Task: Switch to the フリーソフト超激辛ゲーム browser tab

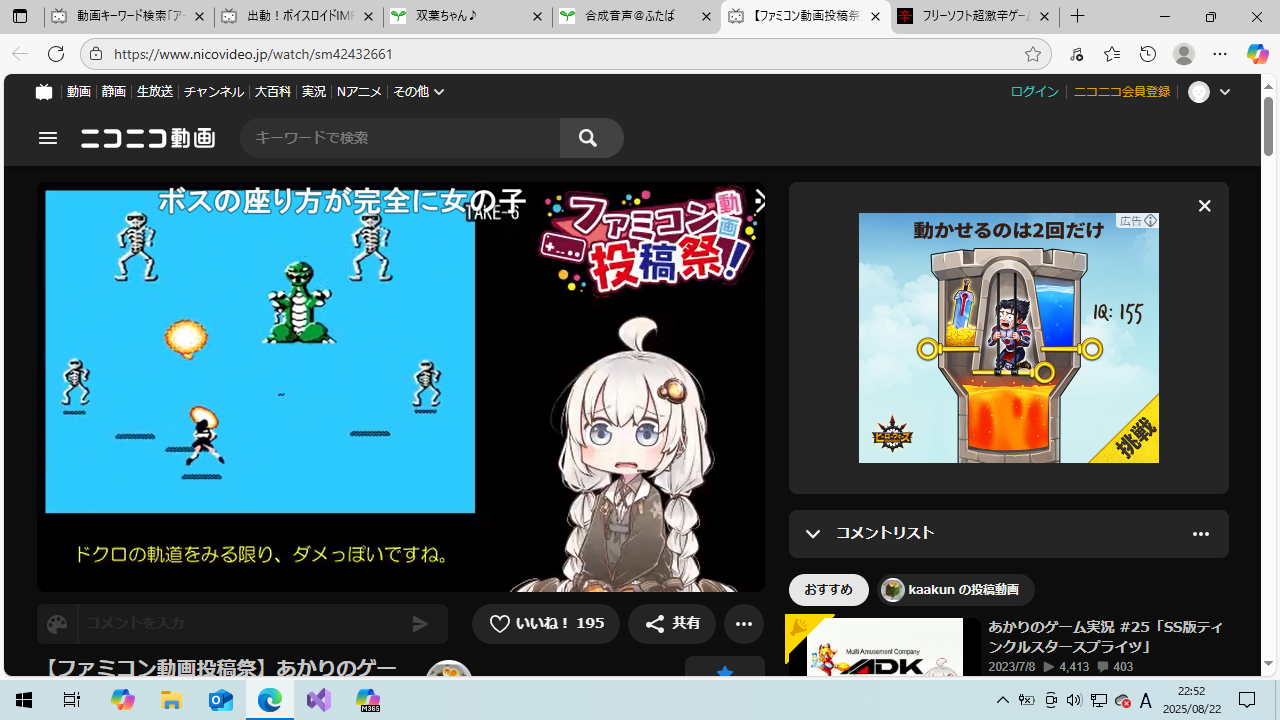Action: [975, 17]
